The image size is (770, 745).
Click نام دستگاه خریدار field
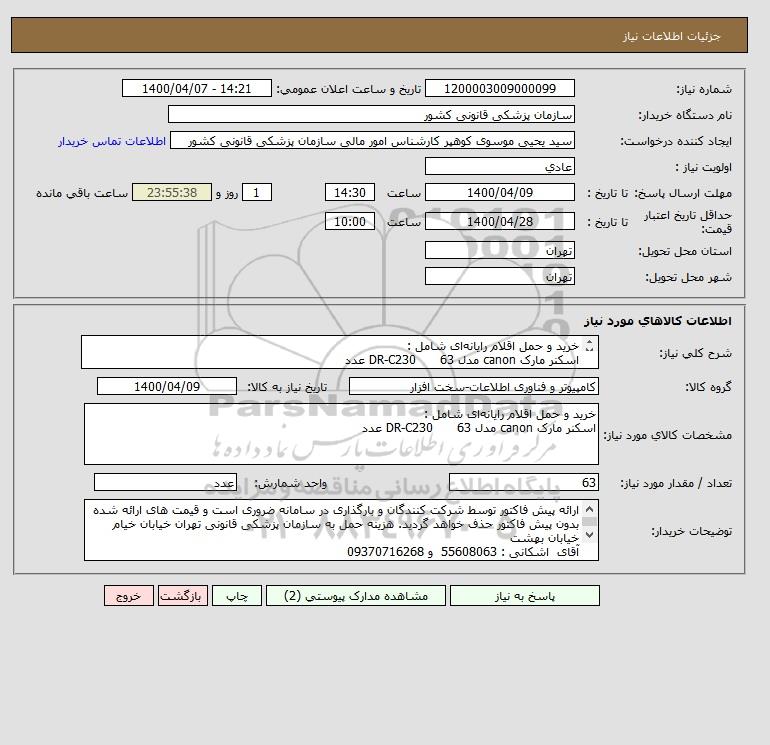371,114
